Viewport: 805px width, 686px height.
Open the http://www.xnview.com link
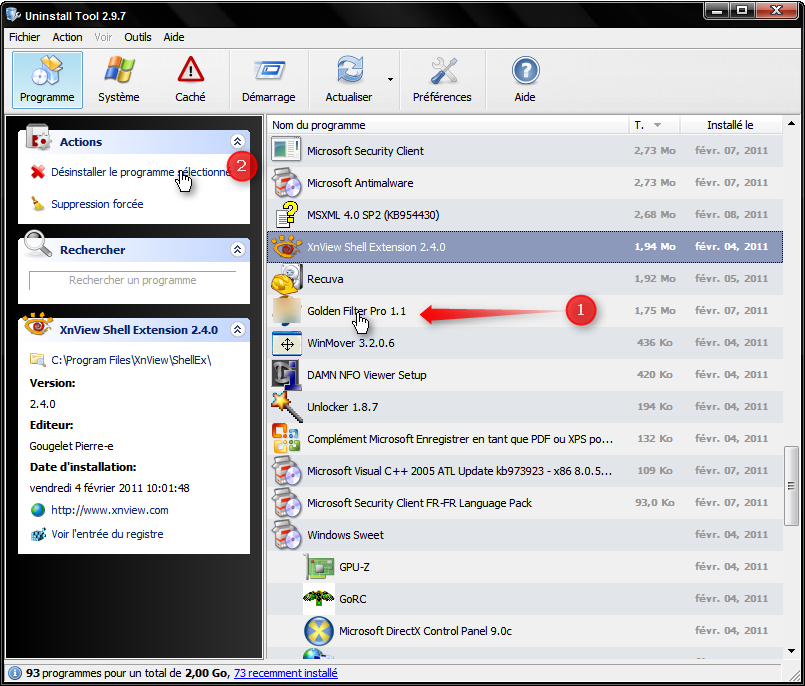tap(109, 510)
